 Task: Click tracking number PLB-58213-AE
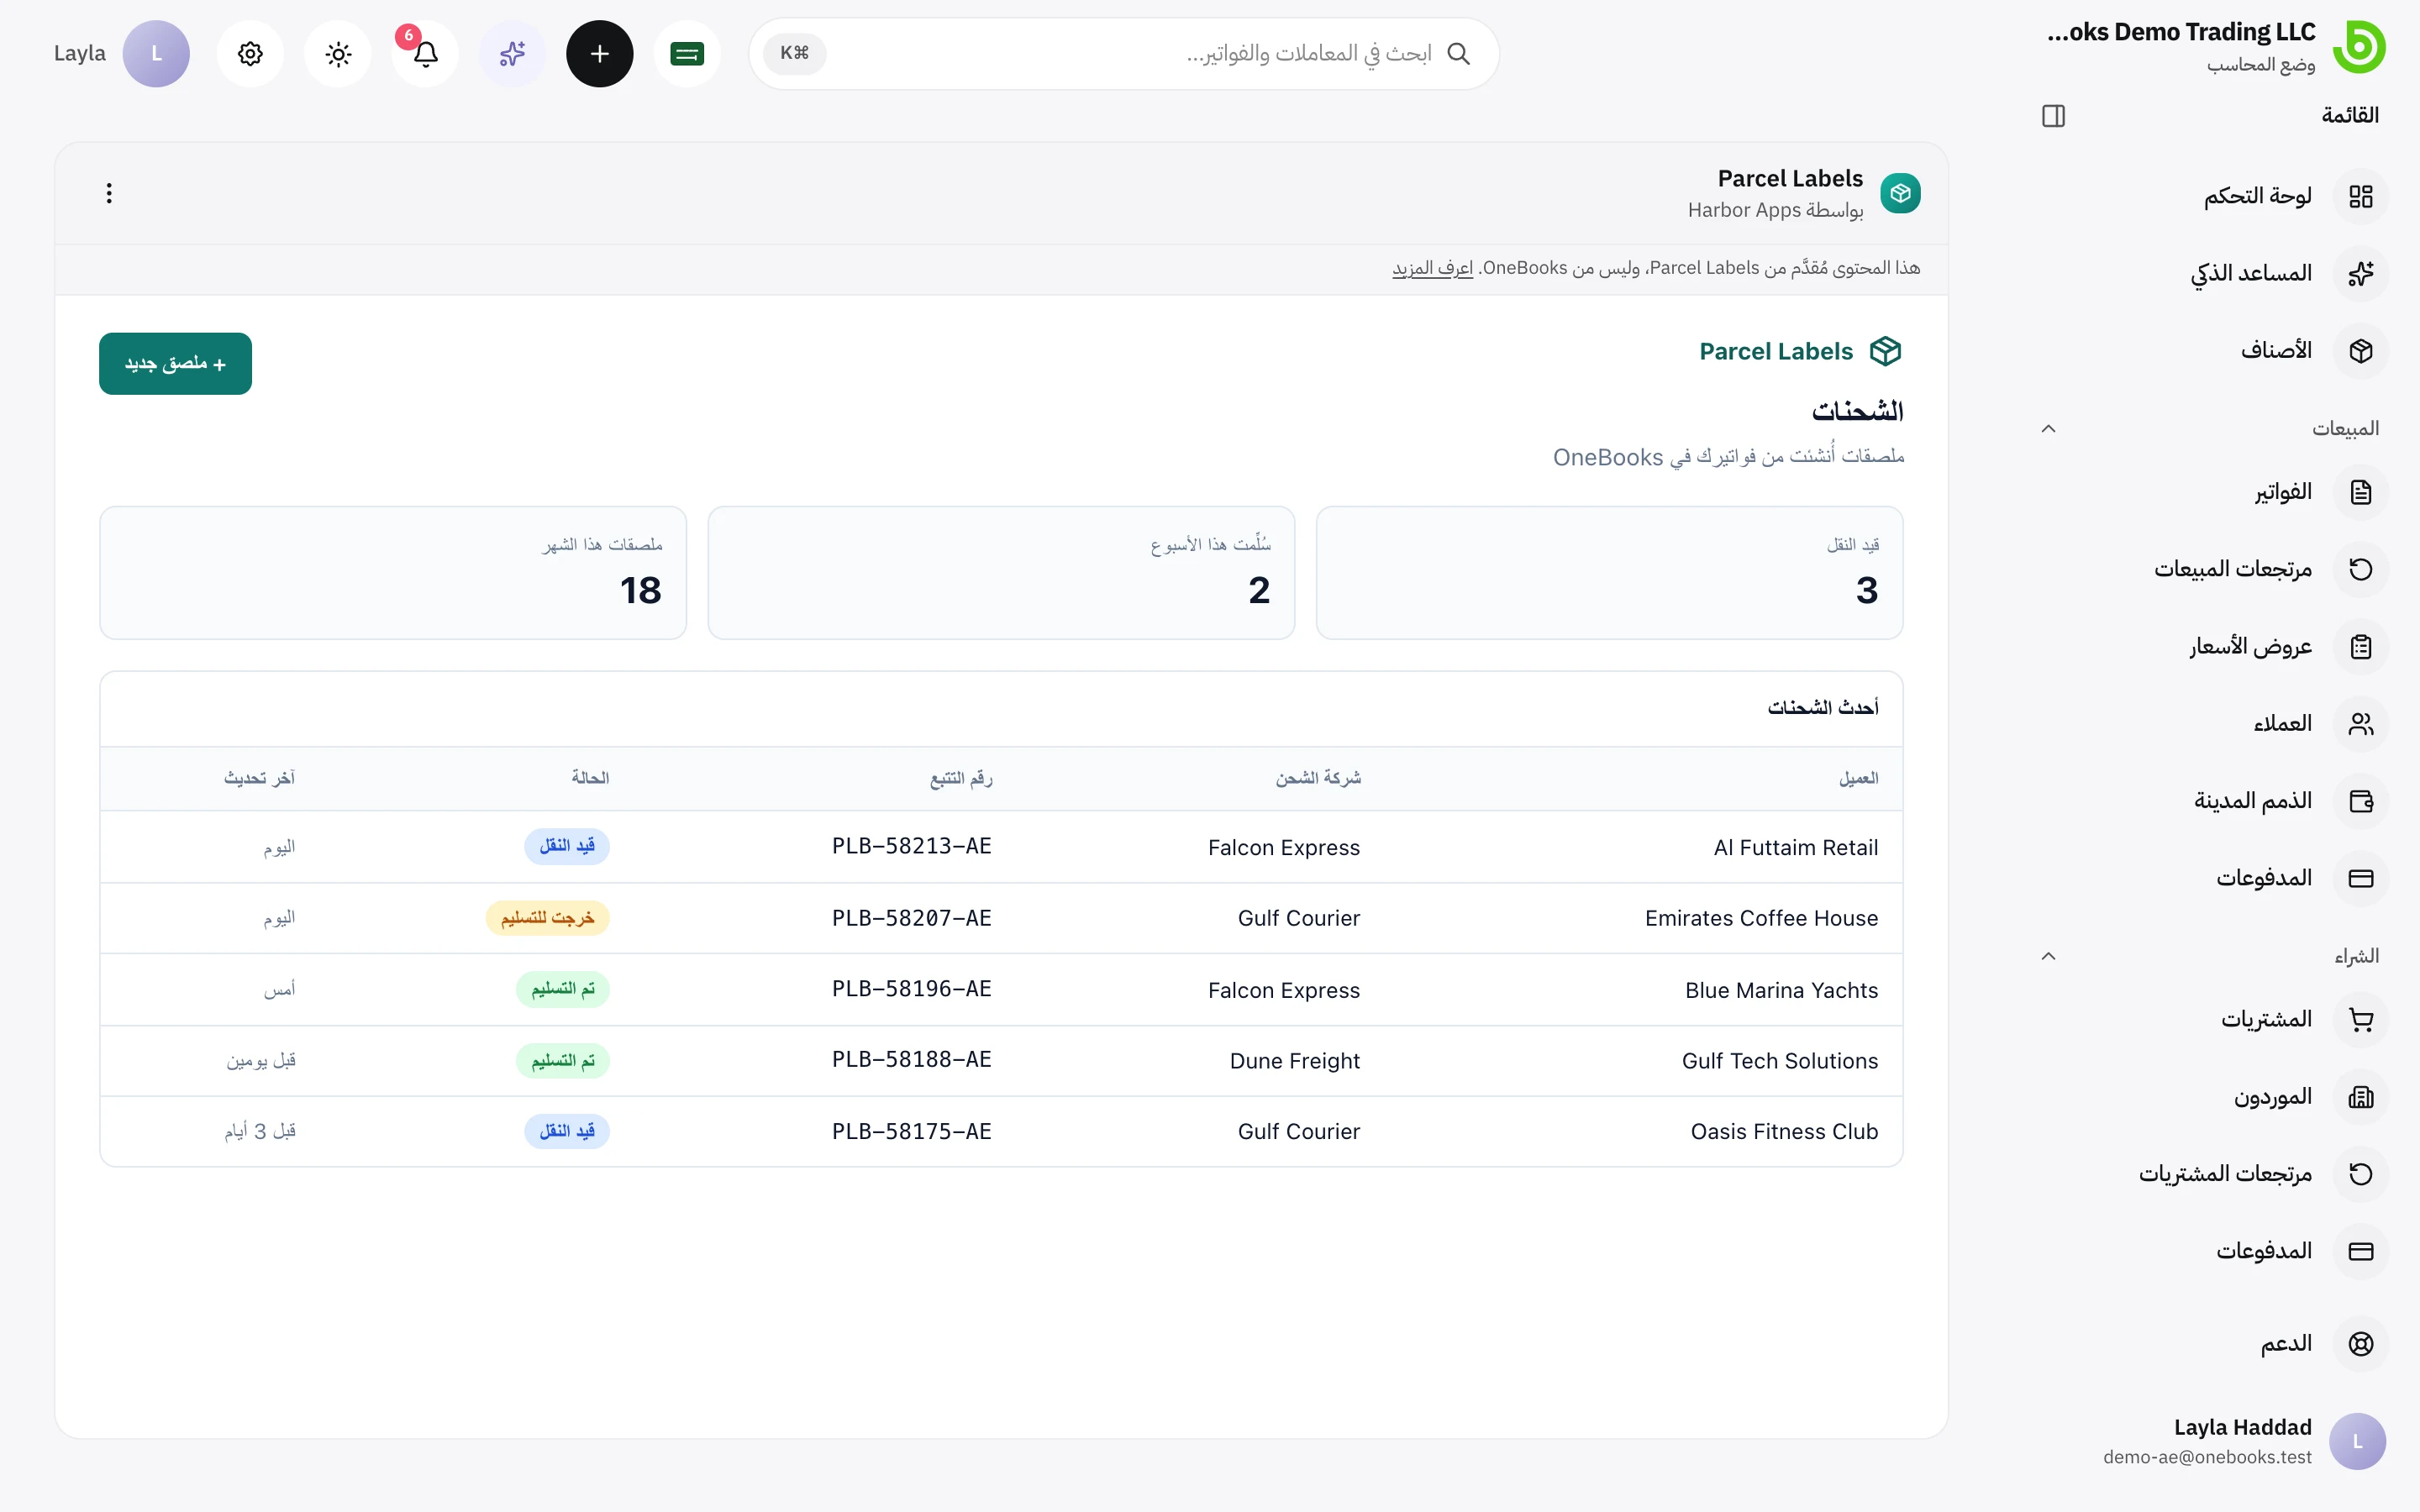click(911, 846)
